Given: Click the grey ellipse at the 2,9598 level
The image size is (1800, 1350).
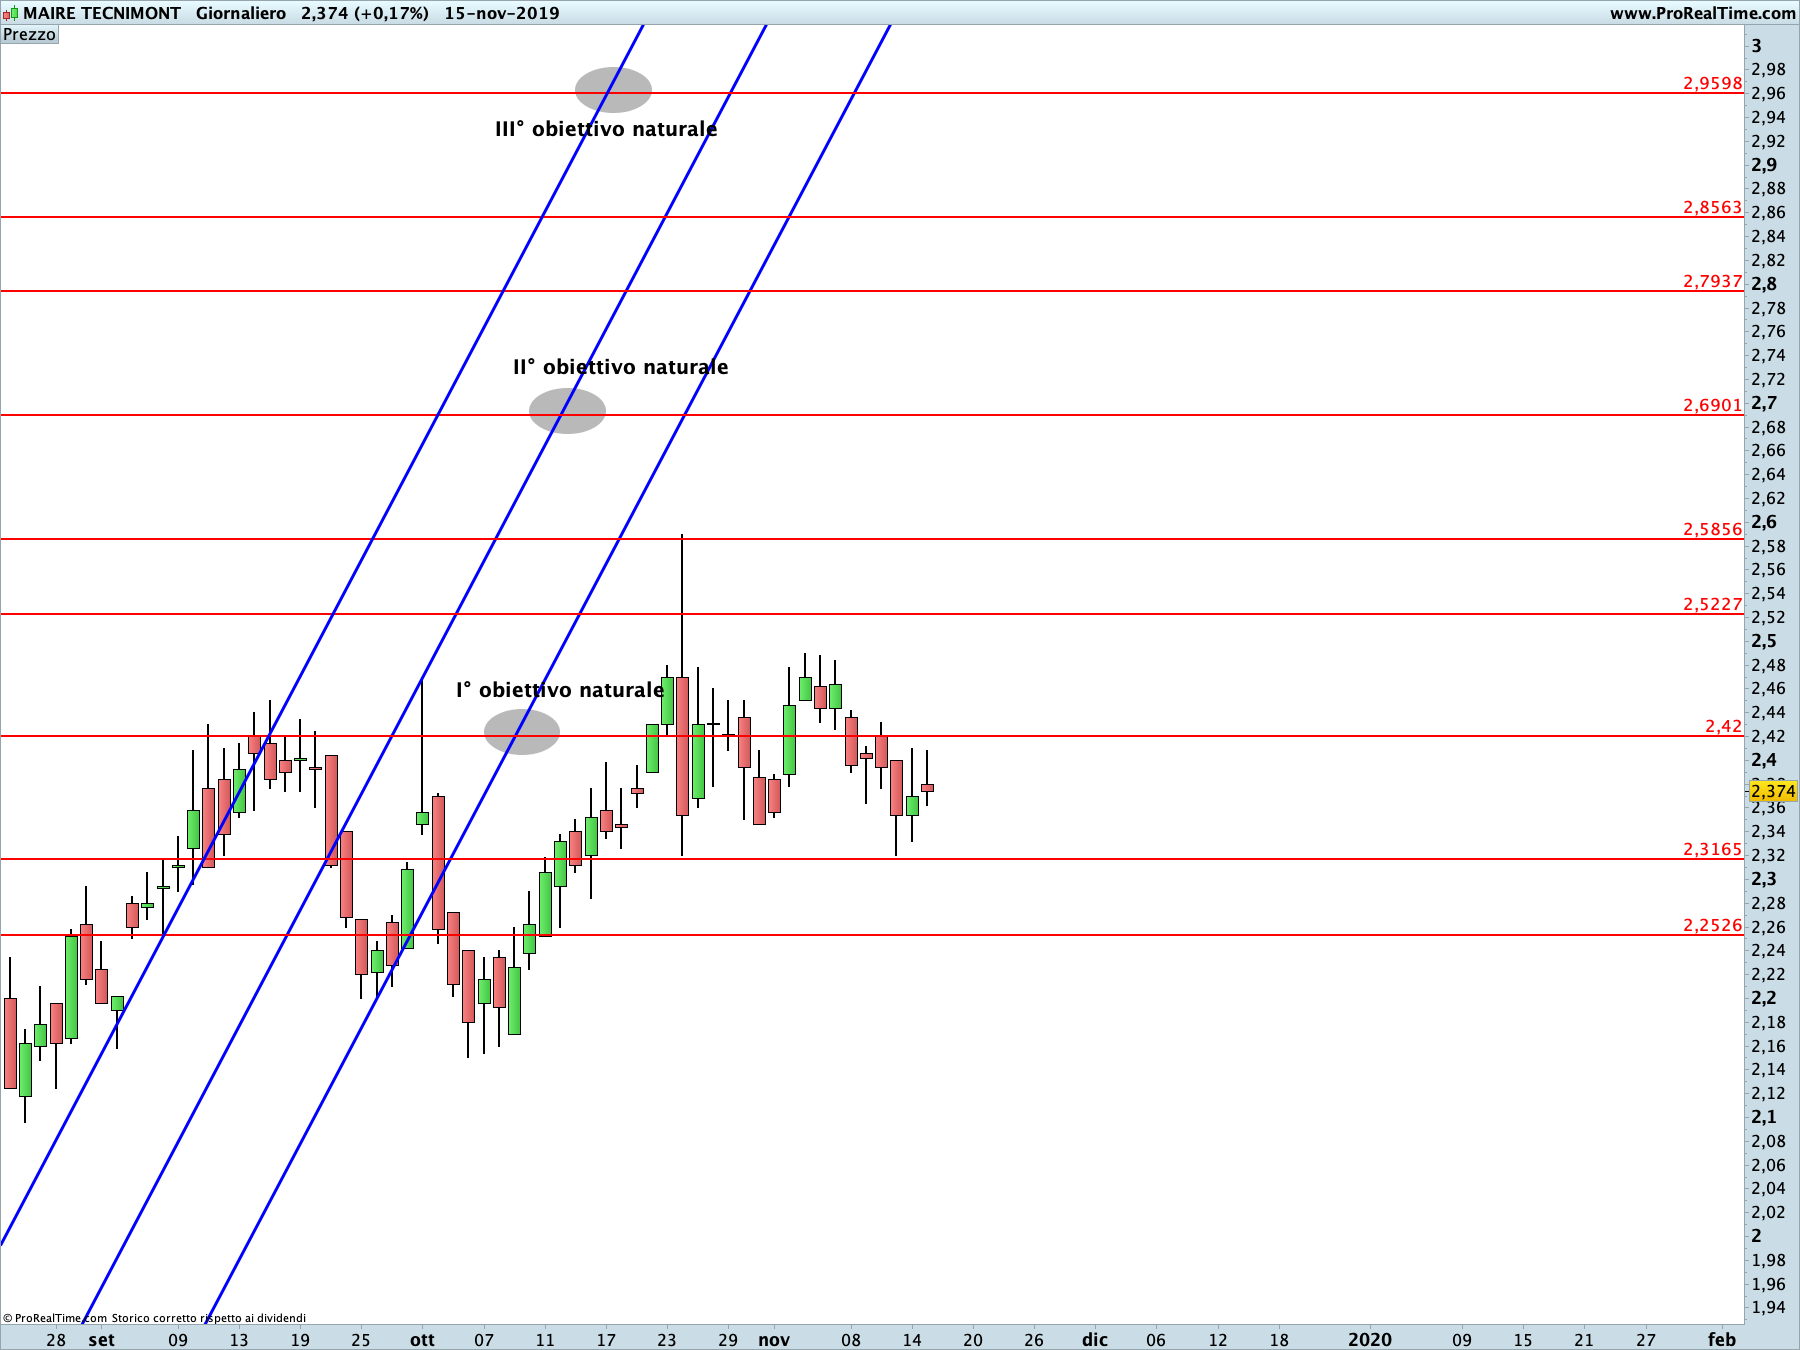Looking at the screenshot, I should tap(613, 90).
